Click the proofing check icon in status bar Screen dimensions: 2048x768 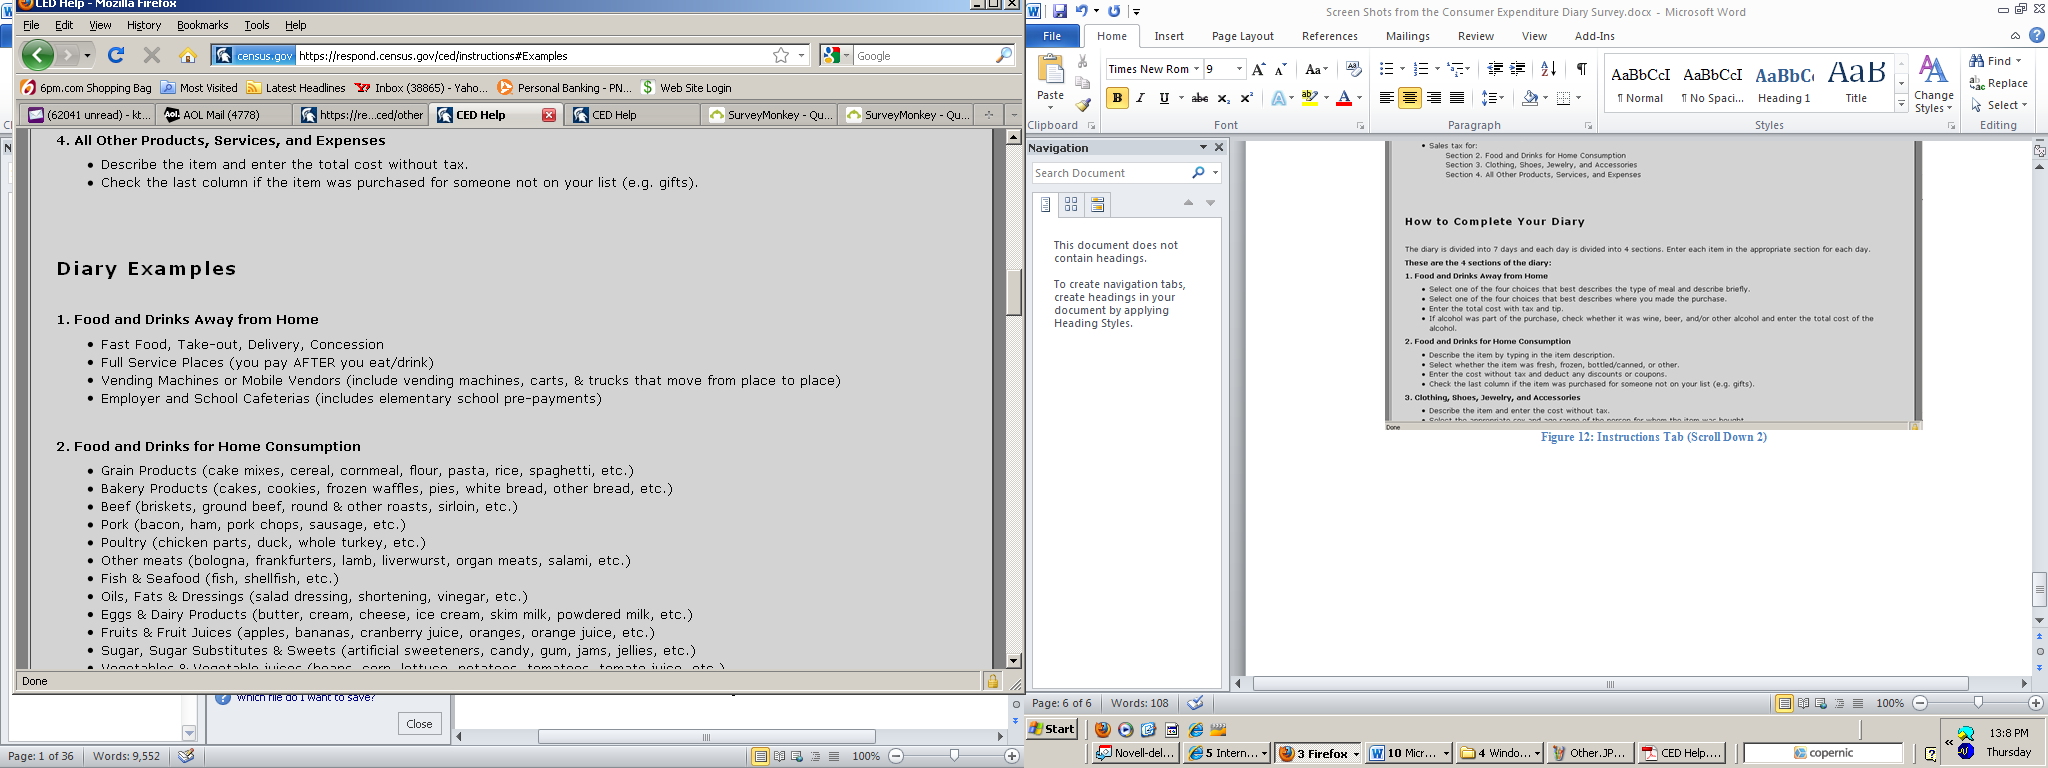[x=1195, y=703]
